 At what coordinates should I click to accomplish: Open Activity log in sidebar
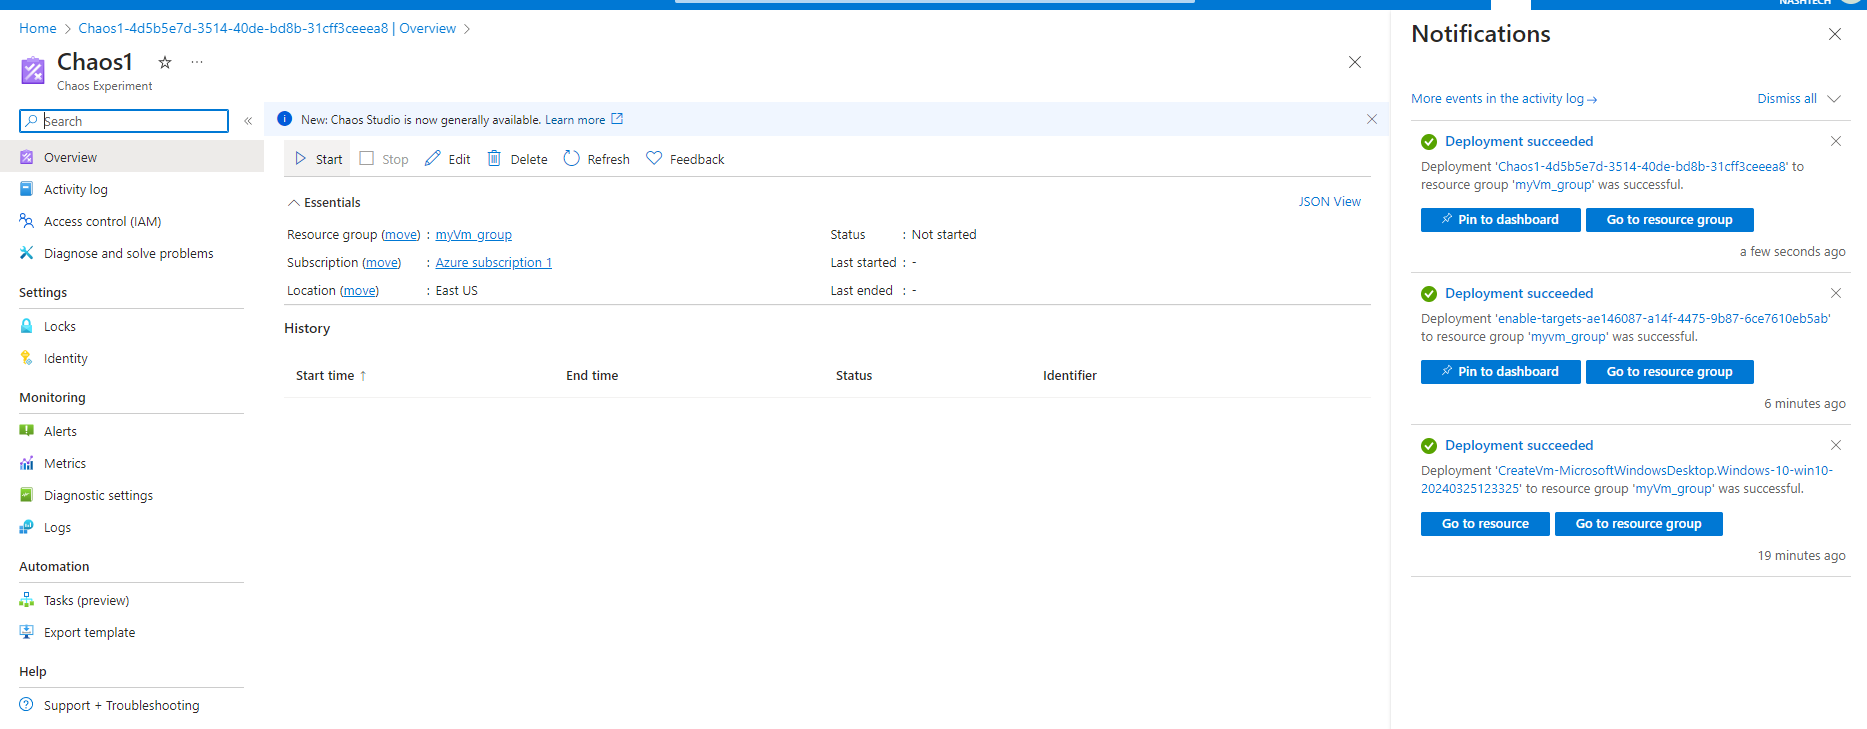click(76, 190)
